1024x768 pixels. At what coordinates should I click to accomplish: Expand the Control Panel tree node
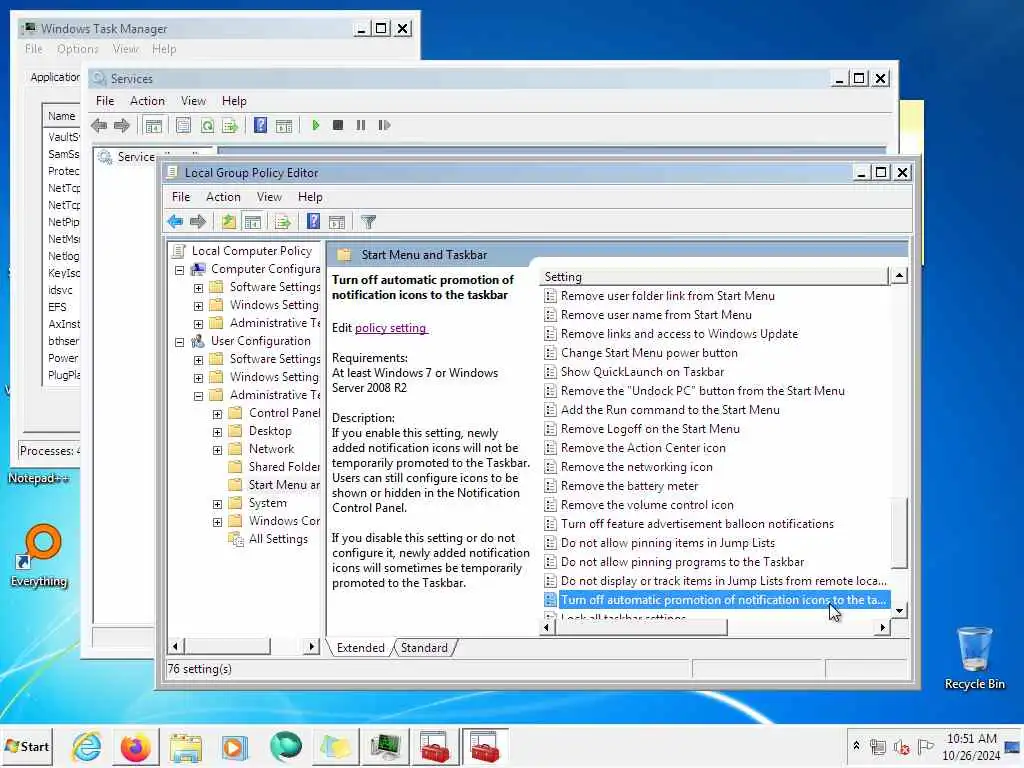[217, 414]
